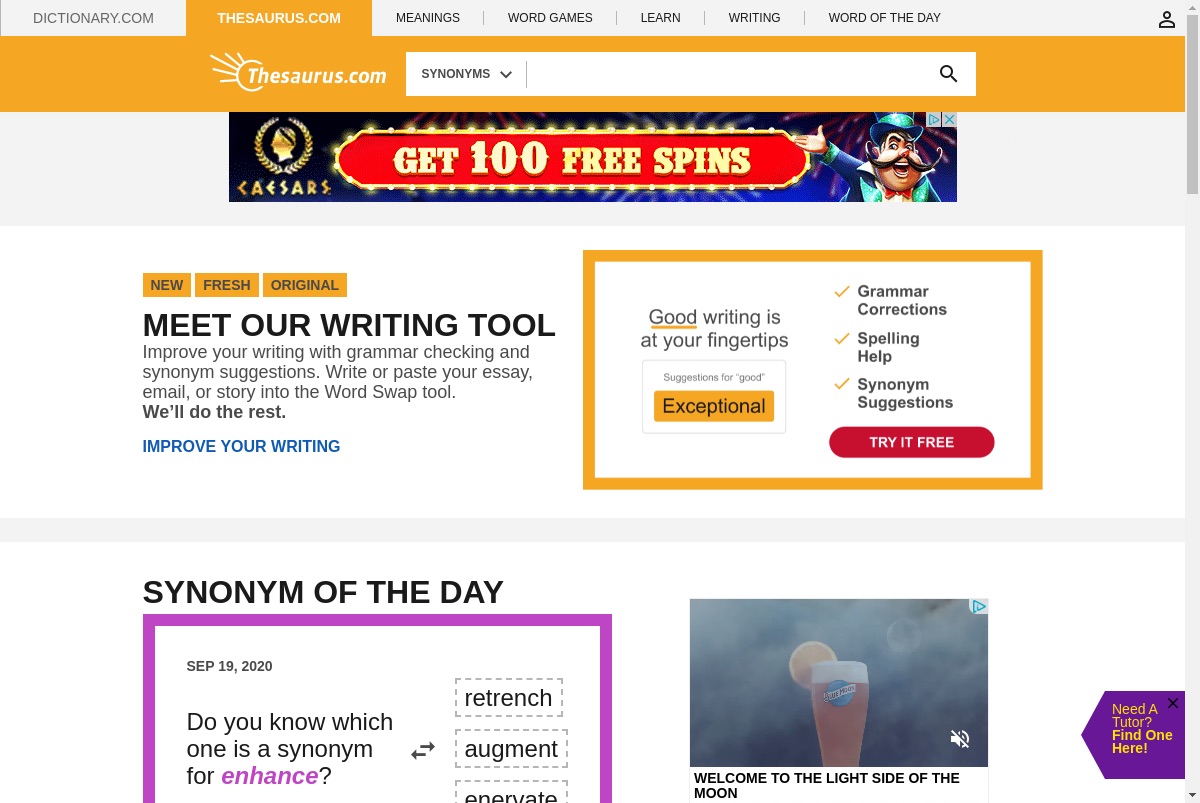The height and width of the screenshot is (803, 1200).
Task: Click the search magnifier icon
Action: pyautogui.click(x=948, y=74)
